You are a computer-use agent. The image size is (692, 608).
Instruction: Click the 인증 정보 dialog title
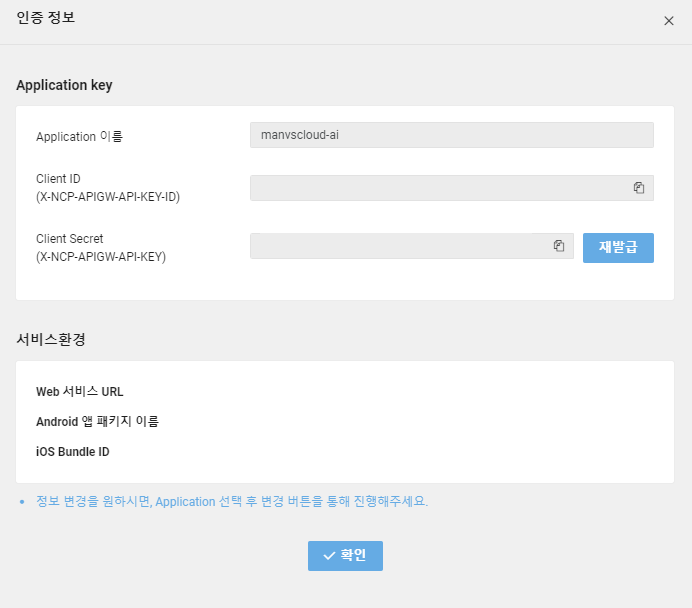pyautogui.click(x=46, y=18)
